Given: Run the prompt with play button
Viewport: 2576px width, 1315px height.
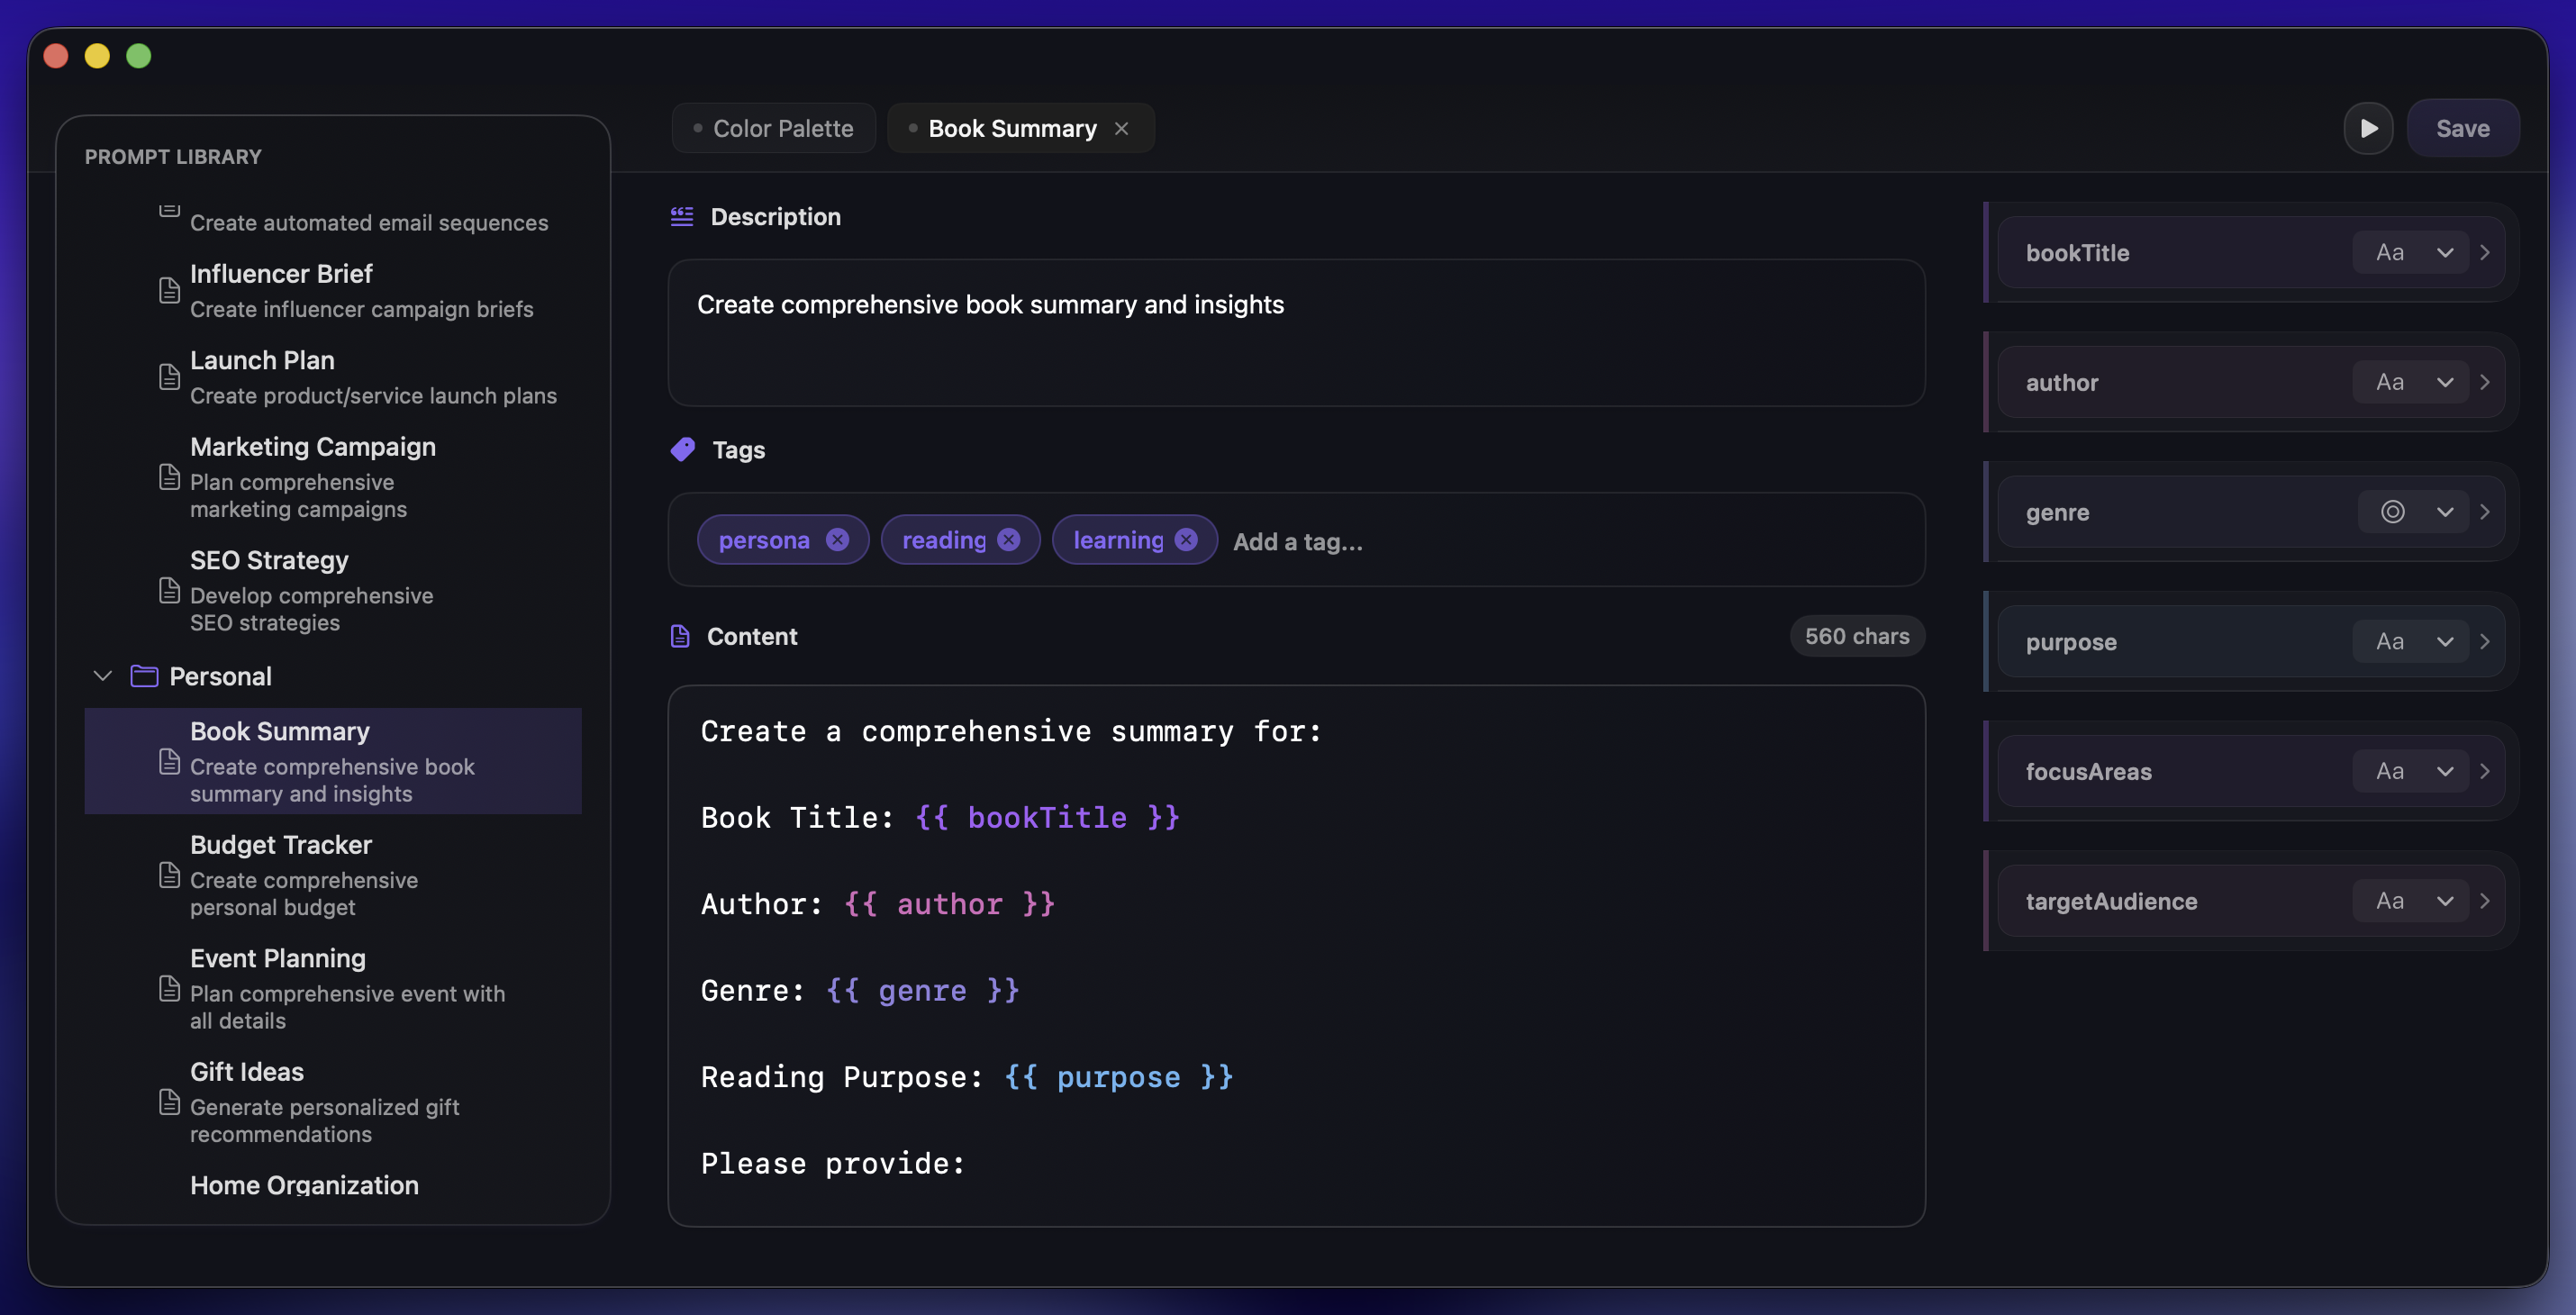Looking at the screenshot, I should 2367,128.
